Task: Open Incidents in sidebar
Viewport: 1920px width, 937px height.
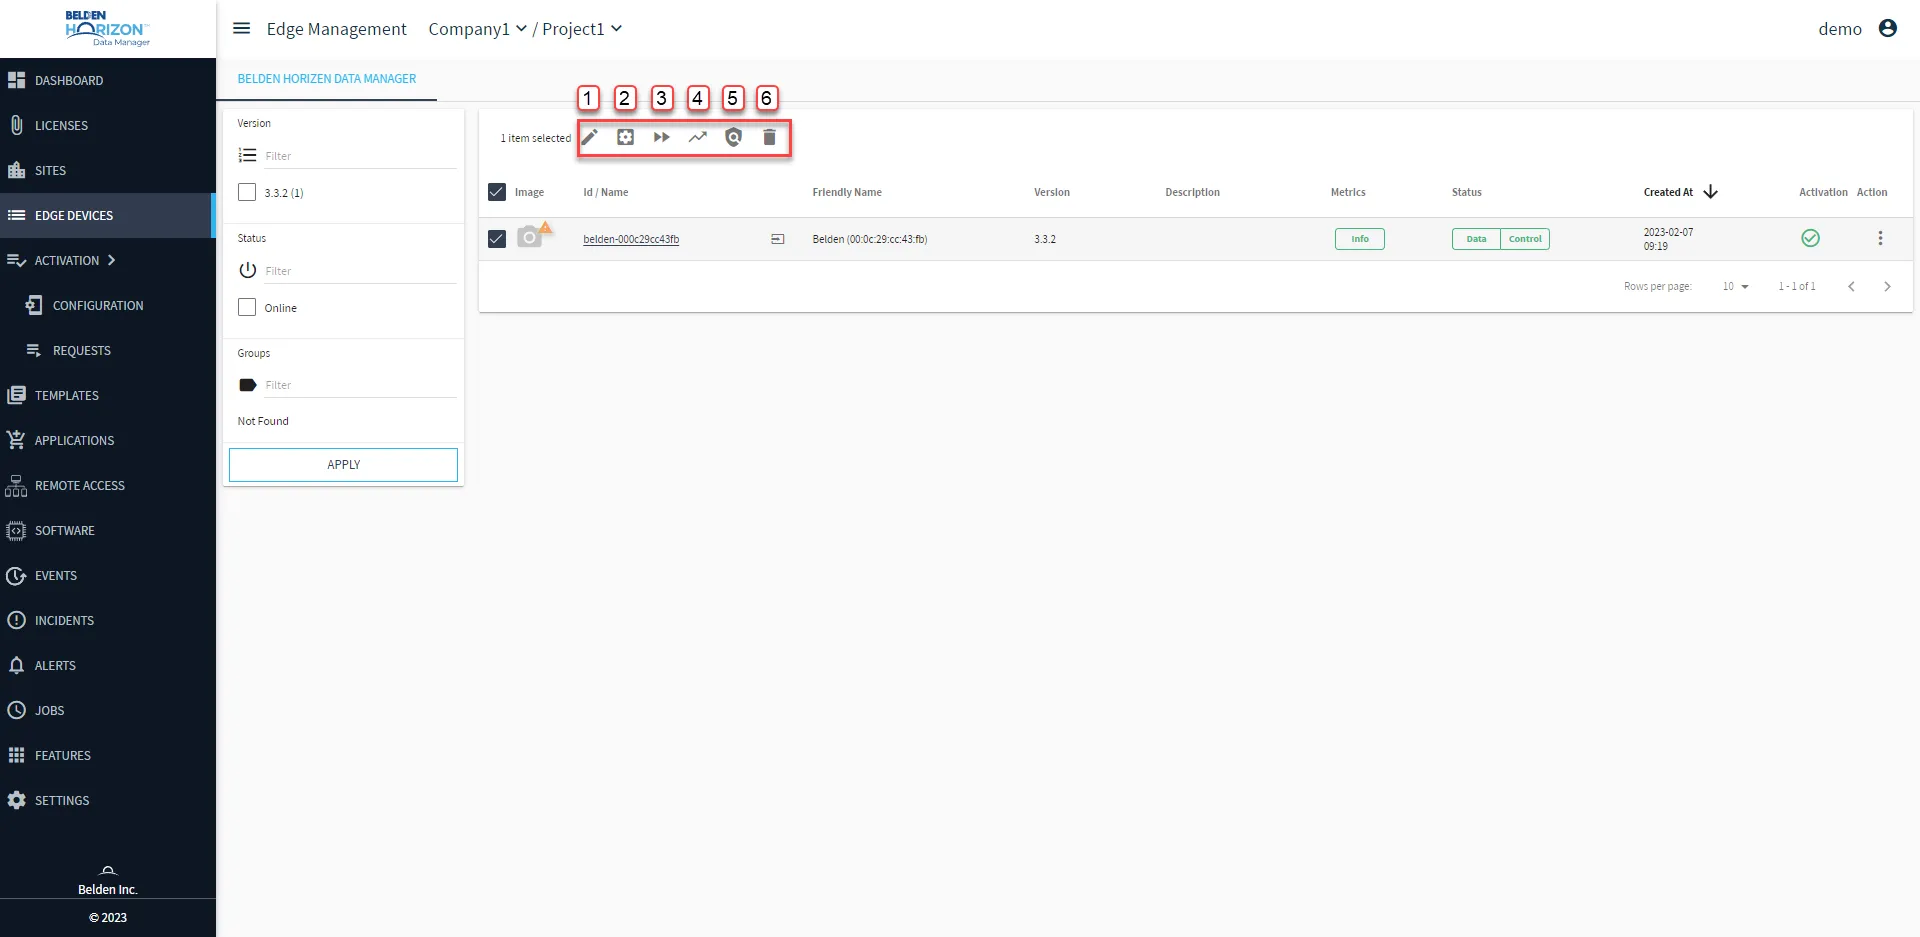Action: click(x=107, y=620)
